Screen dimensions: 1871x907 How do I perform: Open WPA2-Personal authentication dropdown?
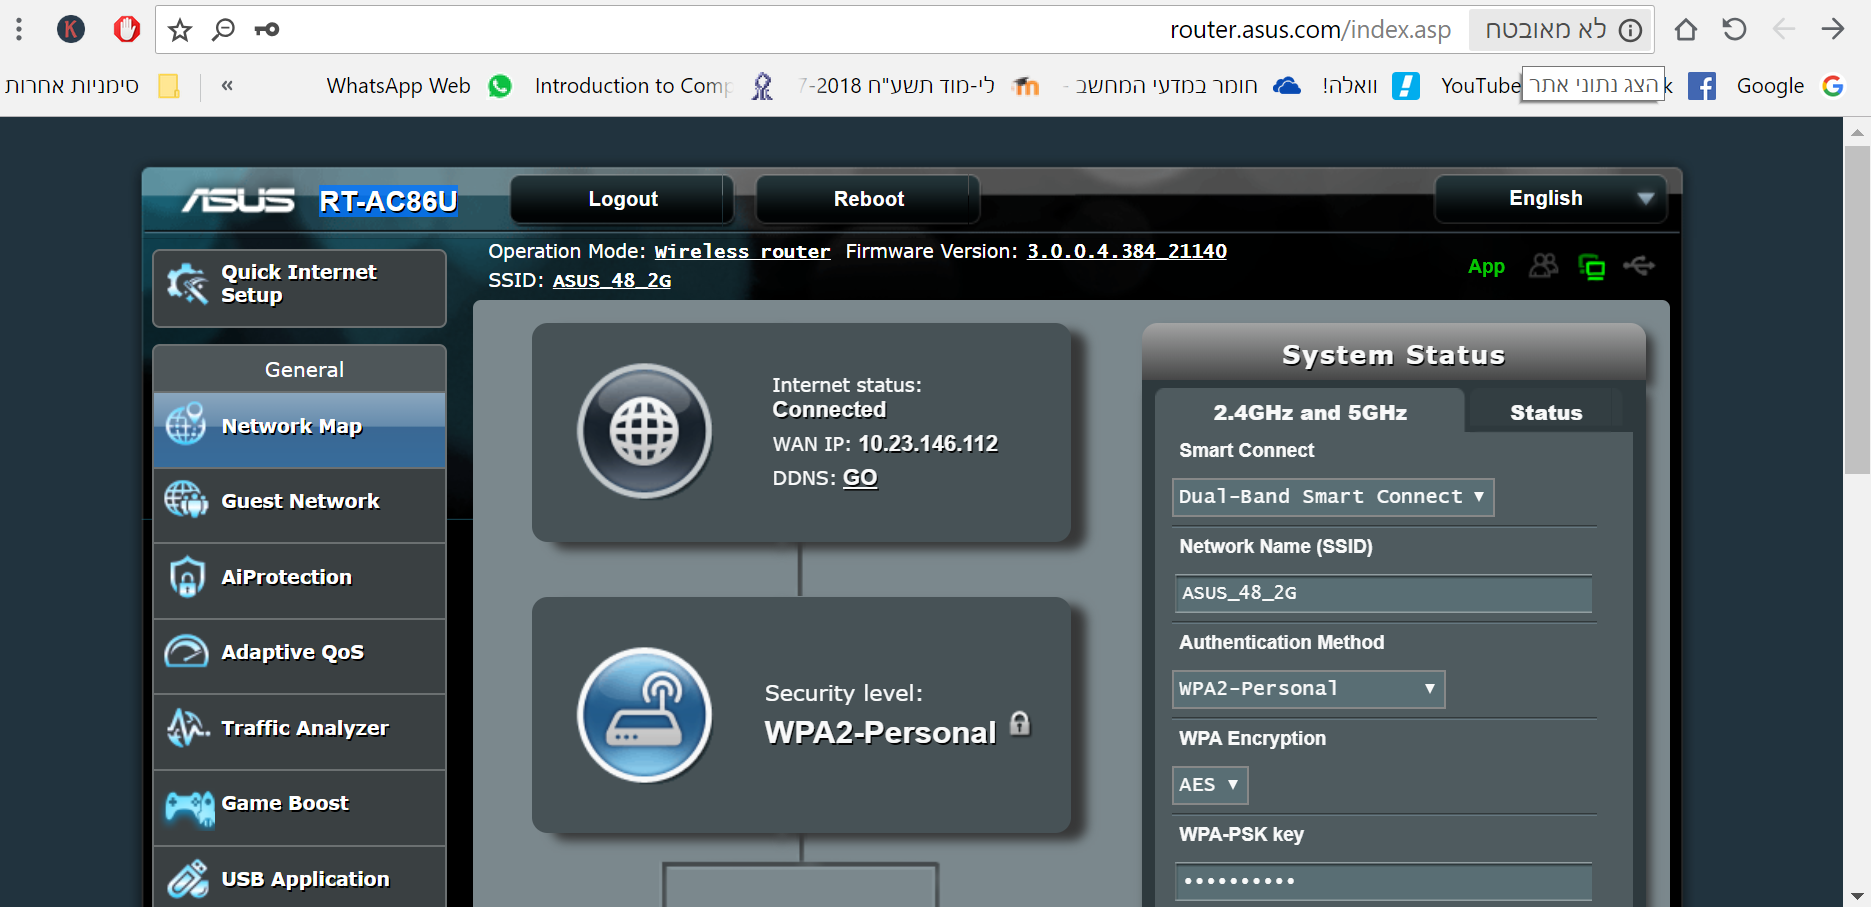[x=1308, y=689]
